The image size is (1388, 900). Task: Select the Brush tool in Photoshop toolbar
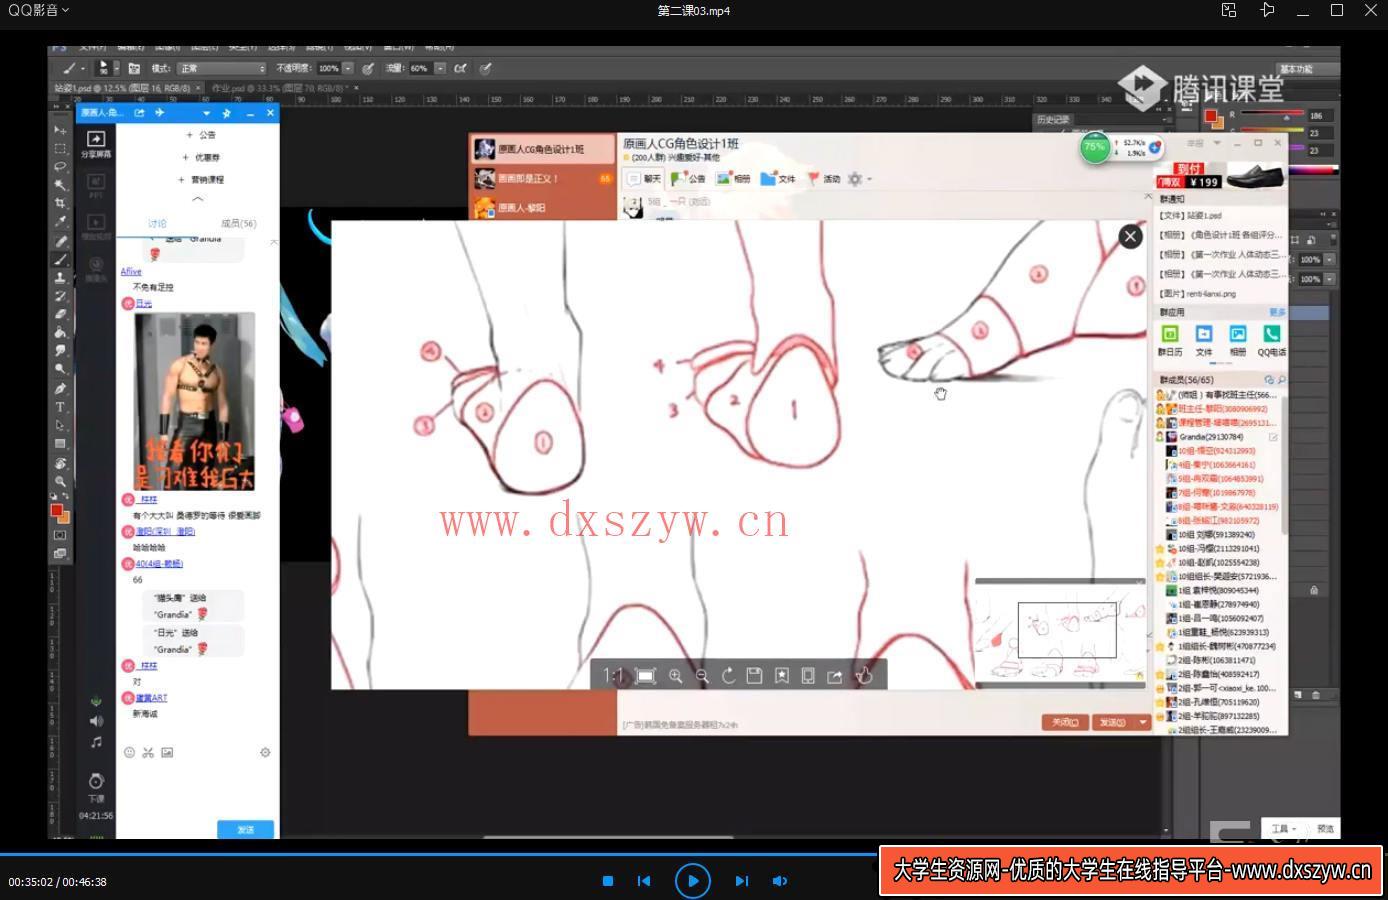(x=60, y=259)
